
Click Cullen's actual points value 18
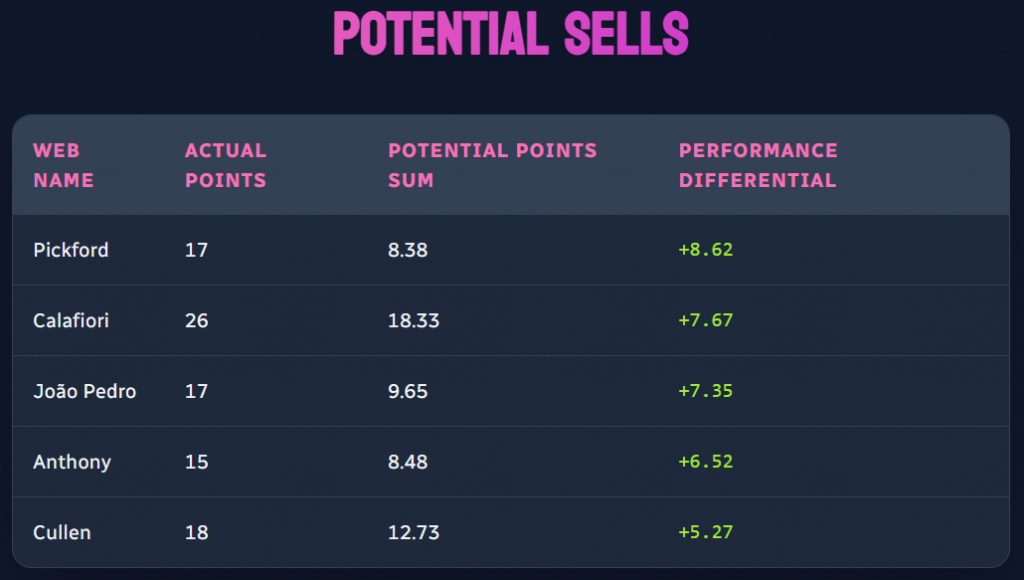tap(197, 532)
